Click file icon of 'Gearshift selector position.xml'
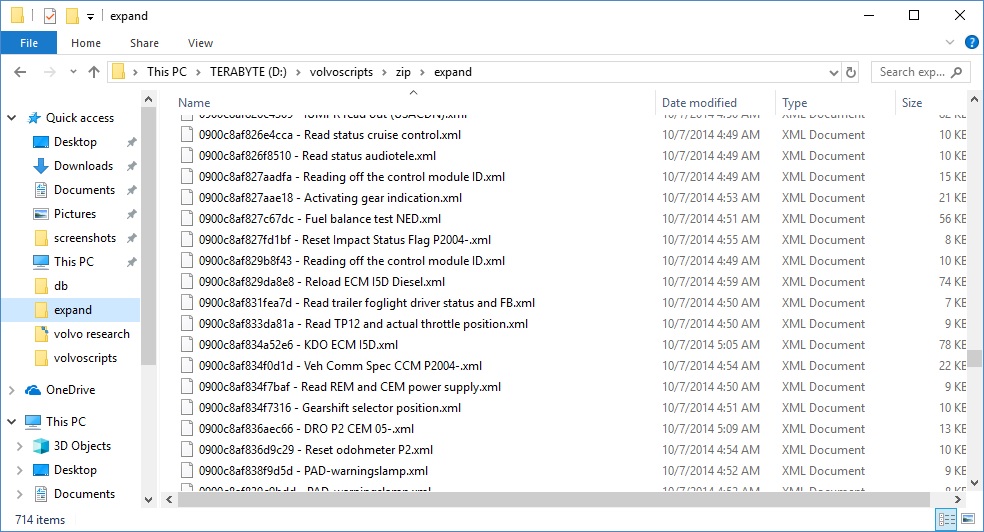 click(186, 408)
